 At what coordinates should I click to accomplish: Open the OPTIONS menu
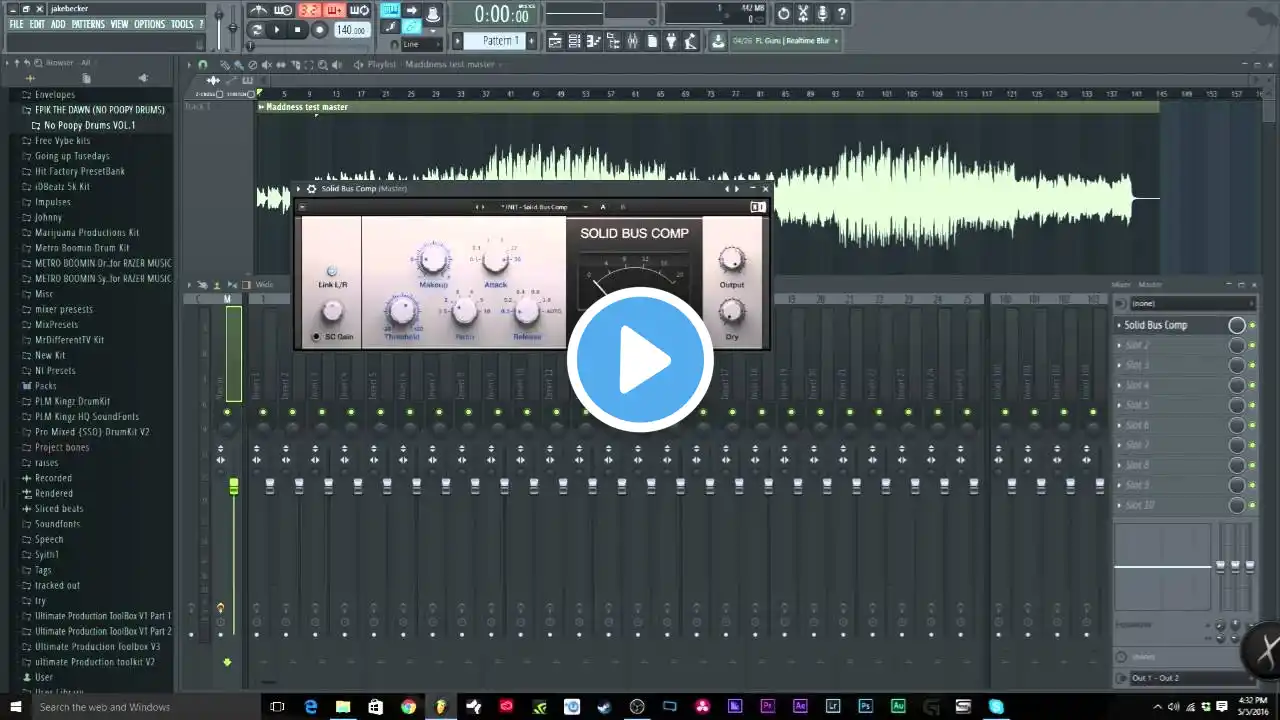coord(149,24)
